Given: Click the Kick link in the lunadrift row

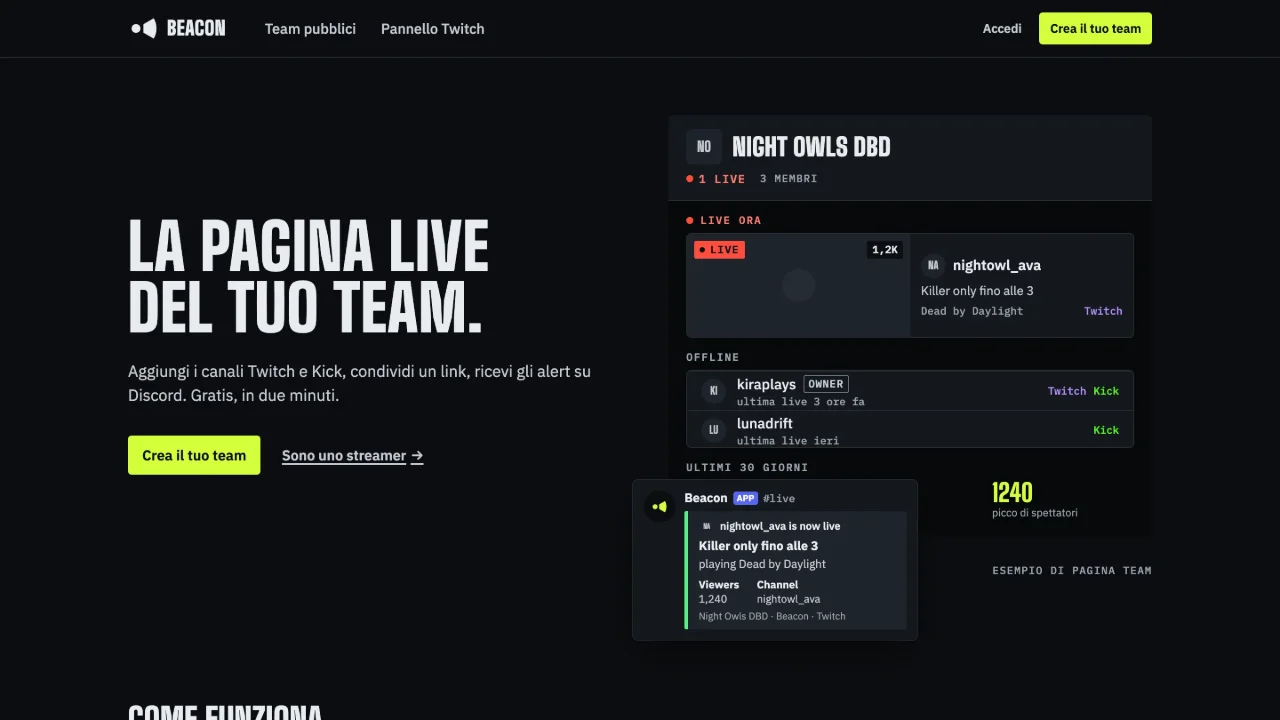Looking at the screenshot, I should point(1106,430).
